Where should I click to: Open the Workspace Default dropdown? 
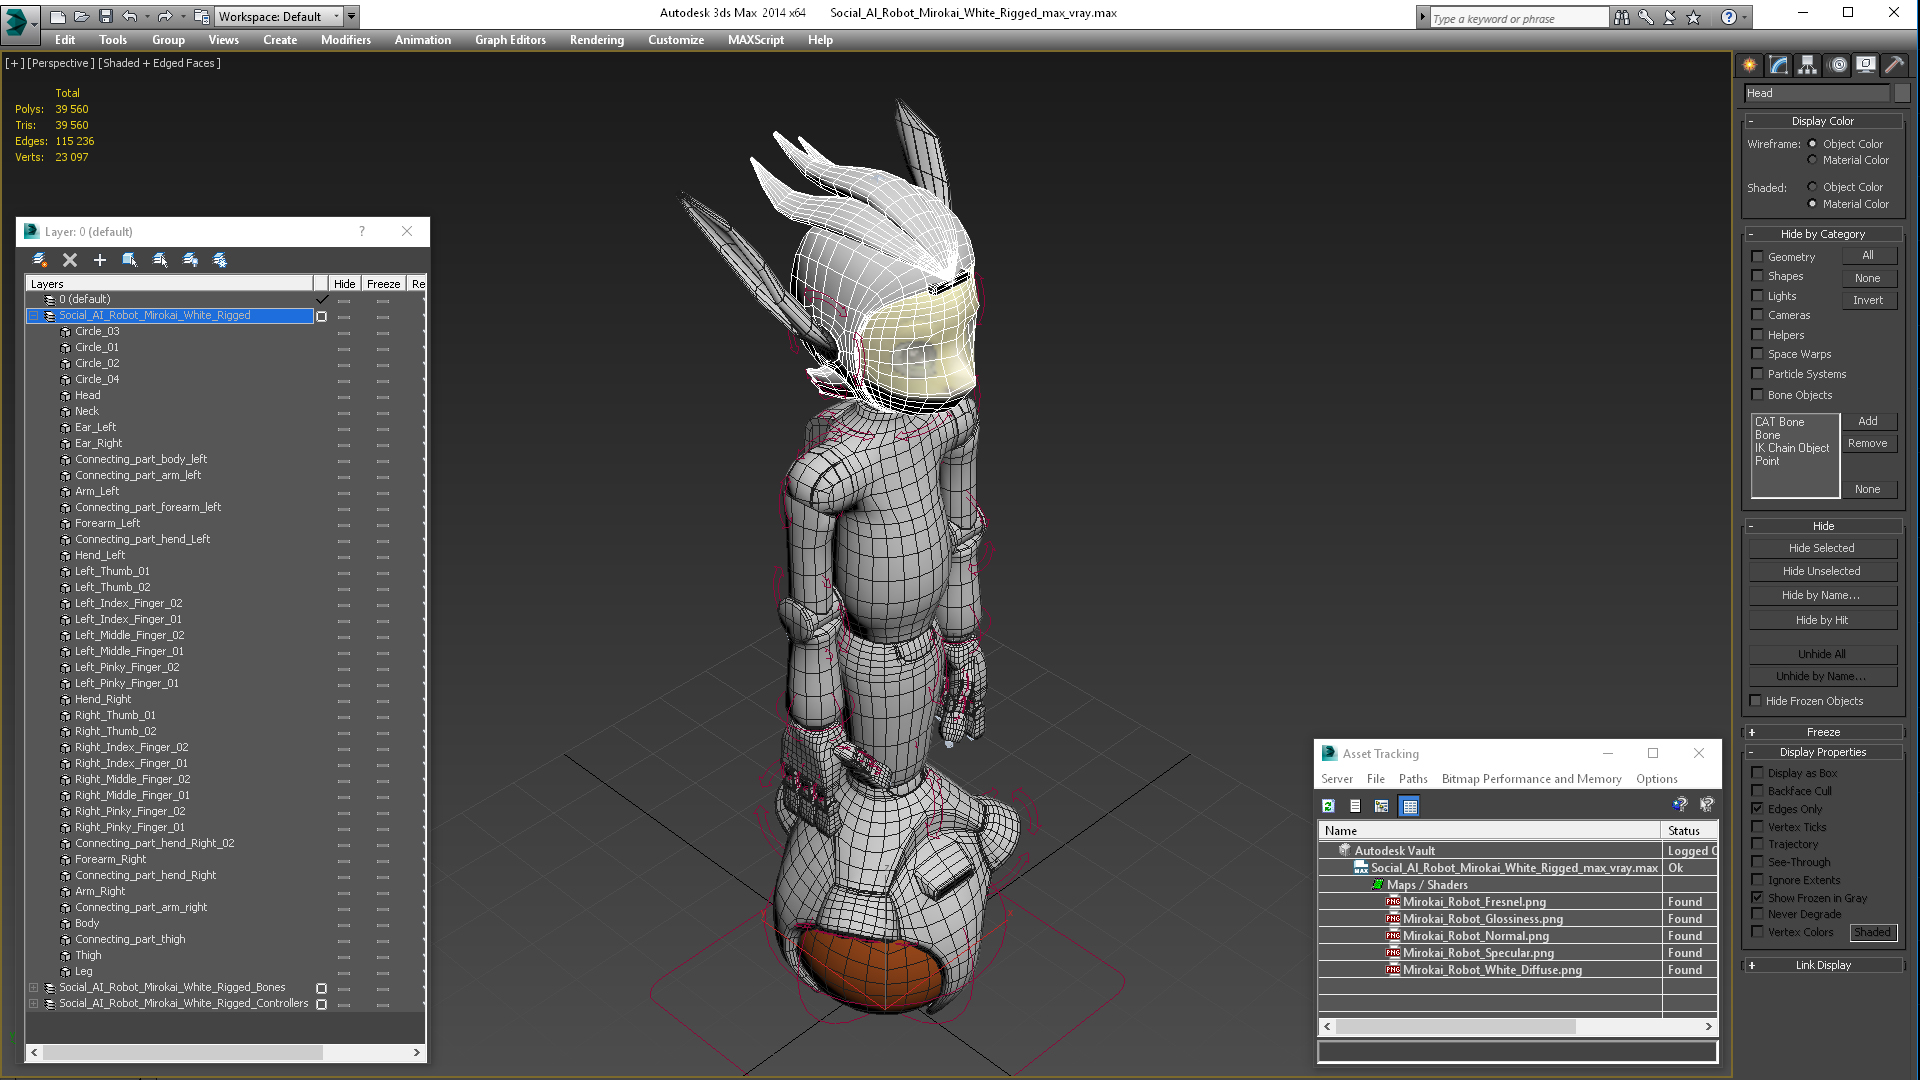pyautogui.click(x=335, y=17)
